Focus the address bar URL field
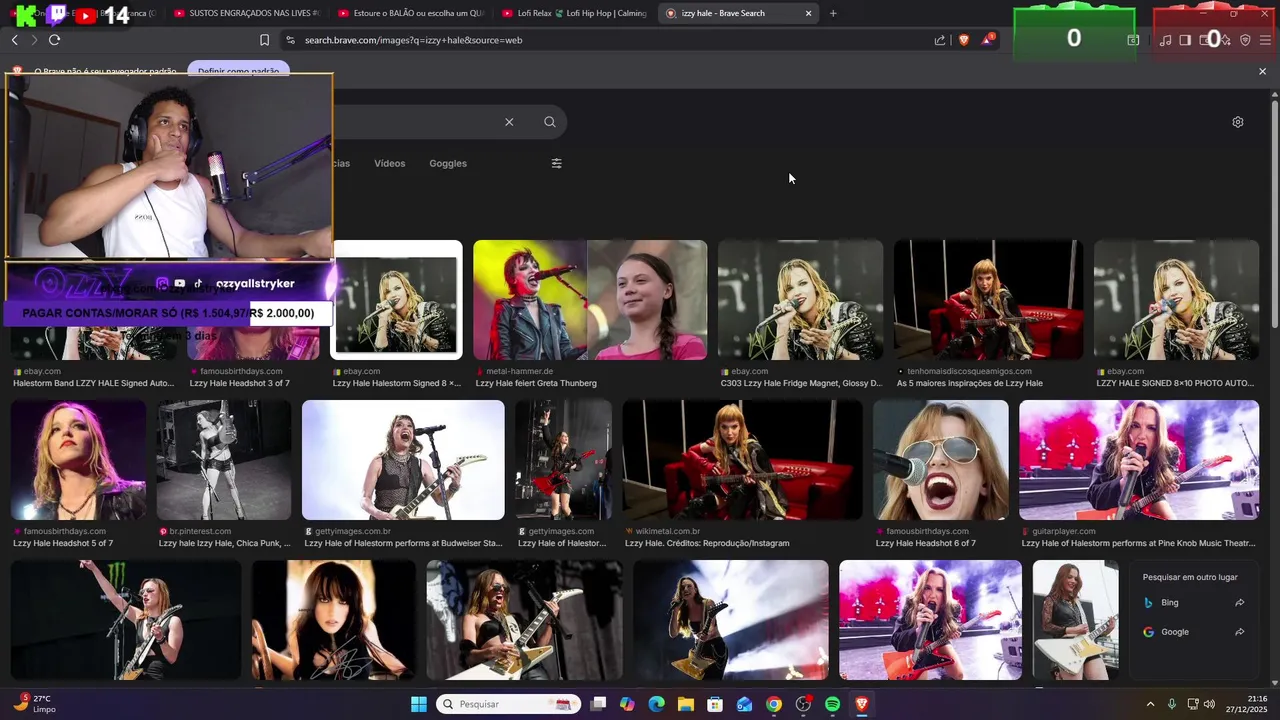1280x720 pixels. tap(600, 40)
